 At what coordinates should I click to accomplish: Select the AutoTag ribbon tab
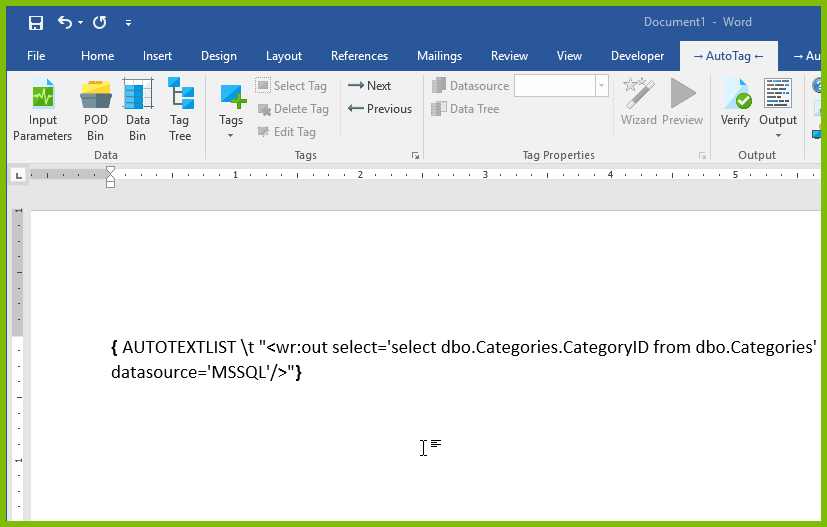(x=728, y=56)
